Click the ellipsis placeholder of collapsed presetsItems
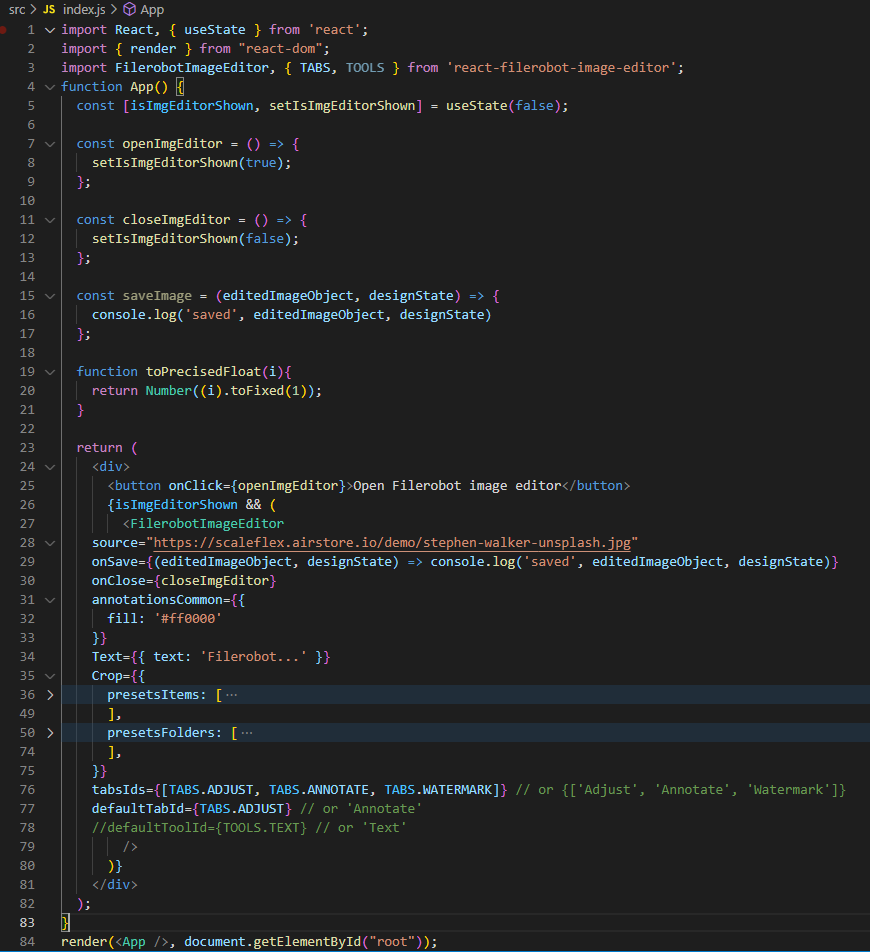 [x=233, y=694]
